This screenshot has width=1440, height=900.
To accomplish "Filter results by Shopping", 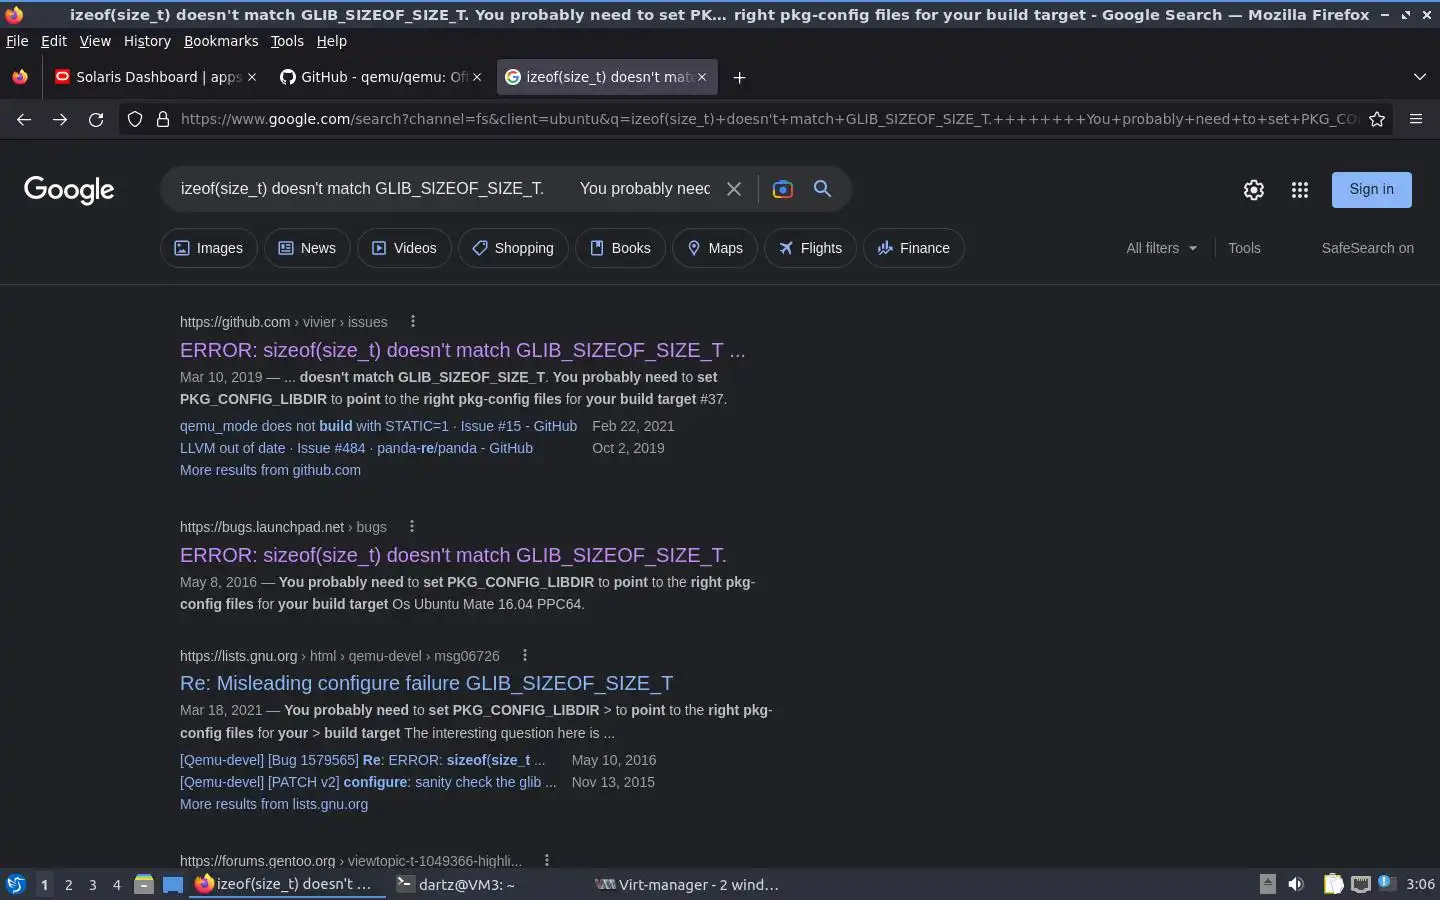I will tap(513, 248).
